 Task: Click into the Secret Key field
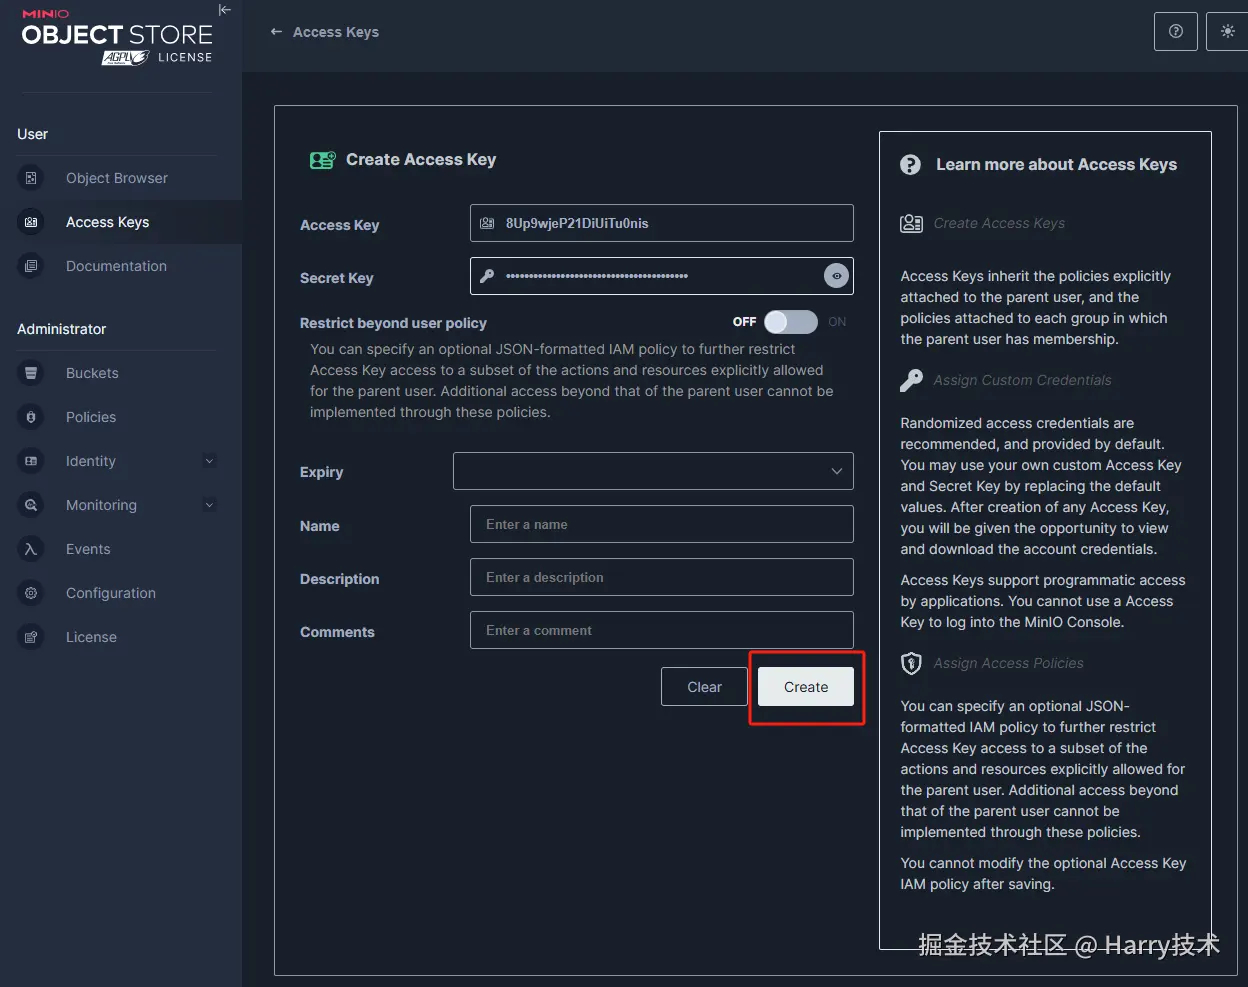662,276
